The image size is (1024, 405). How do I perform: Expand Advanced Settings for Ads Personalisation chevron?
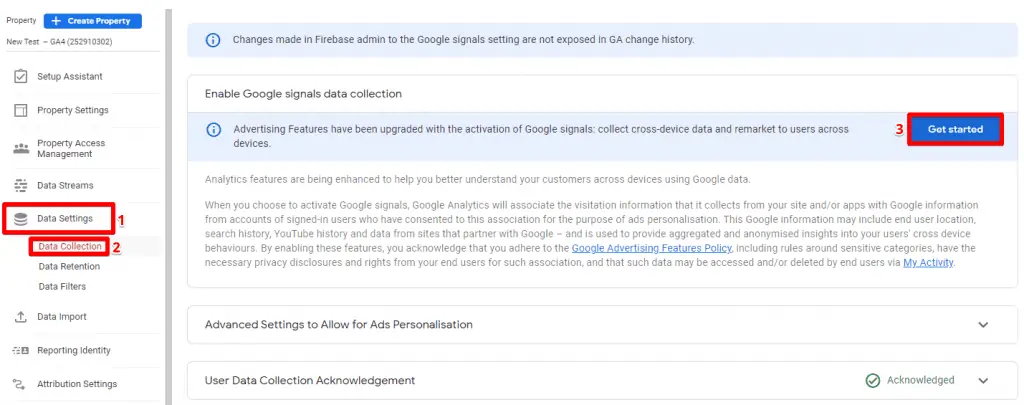pyautogui.click(x=984, y=325)
